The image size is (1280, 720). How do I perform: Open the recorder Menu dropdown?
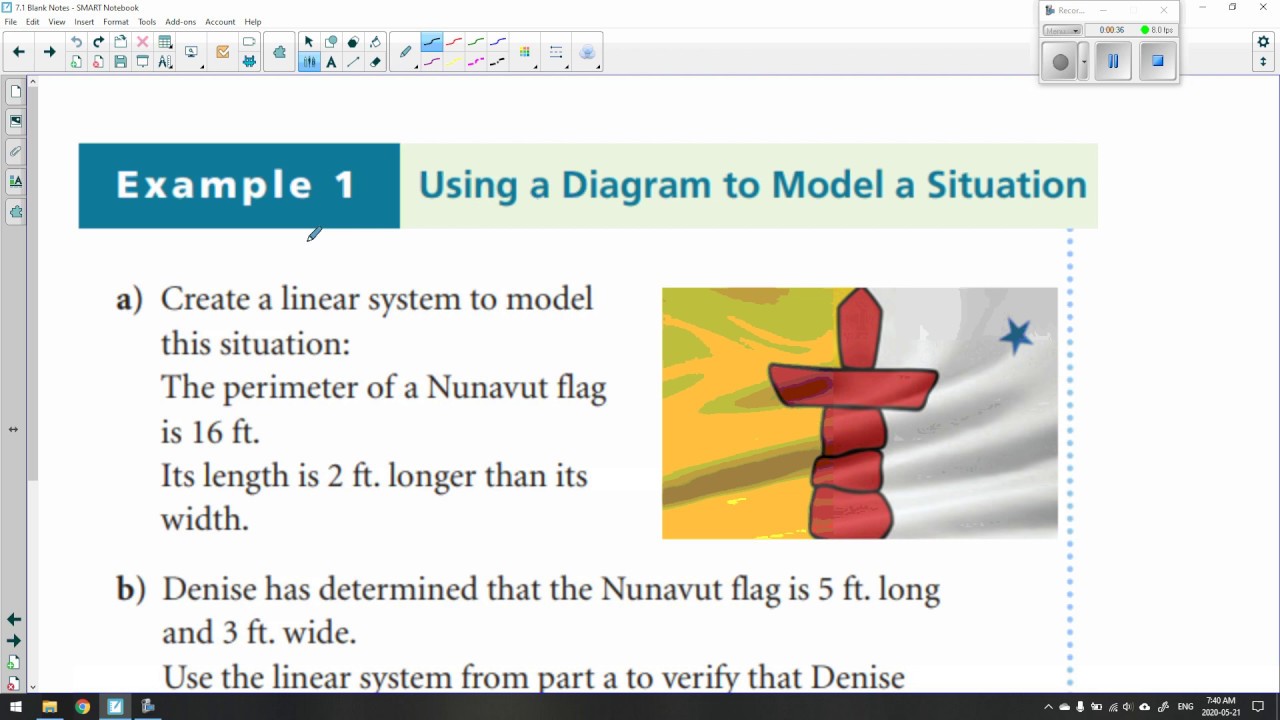tap(1061, 30)
